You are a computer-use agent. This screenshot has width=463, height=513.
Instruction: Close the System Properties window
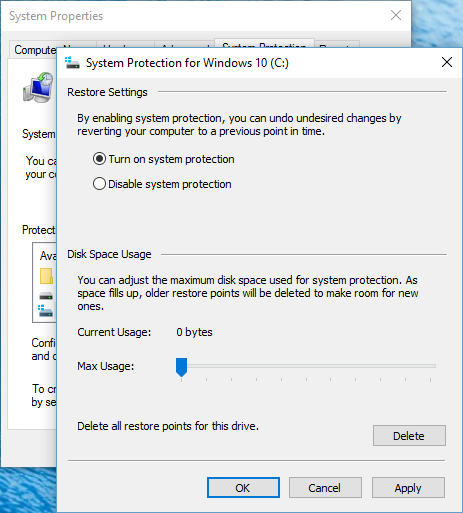396,15
